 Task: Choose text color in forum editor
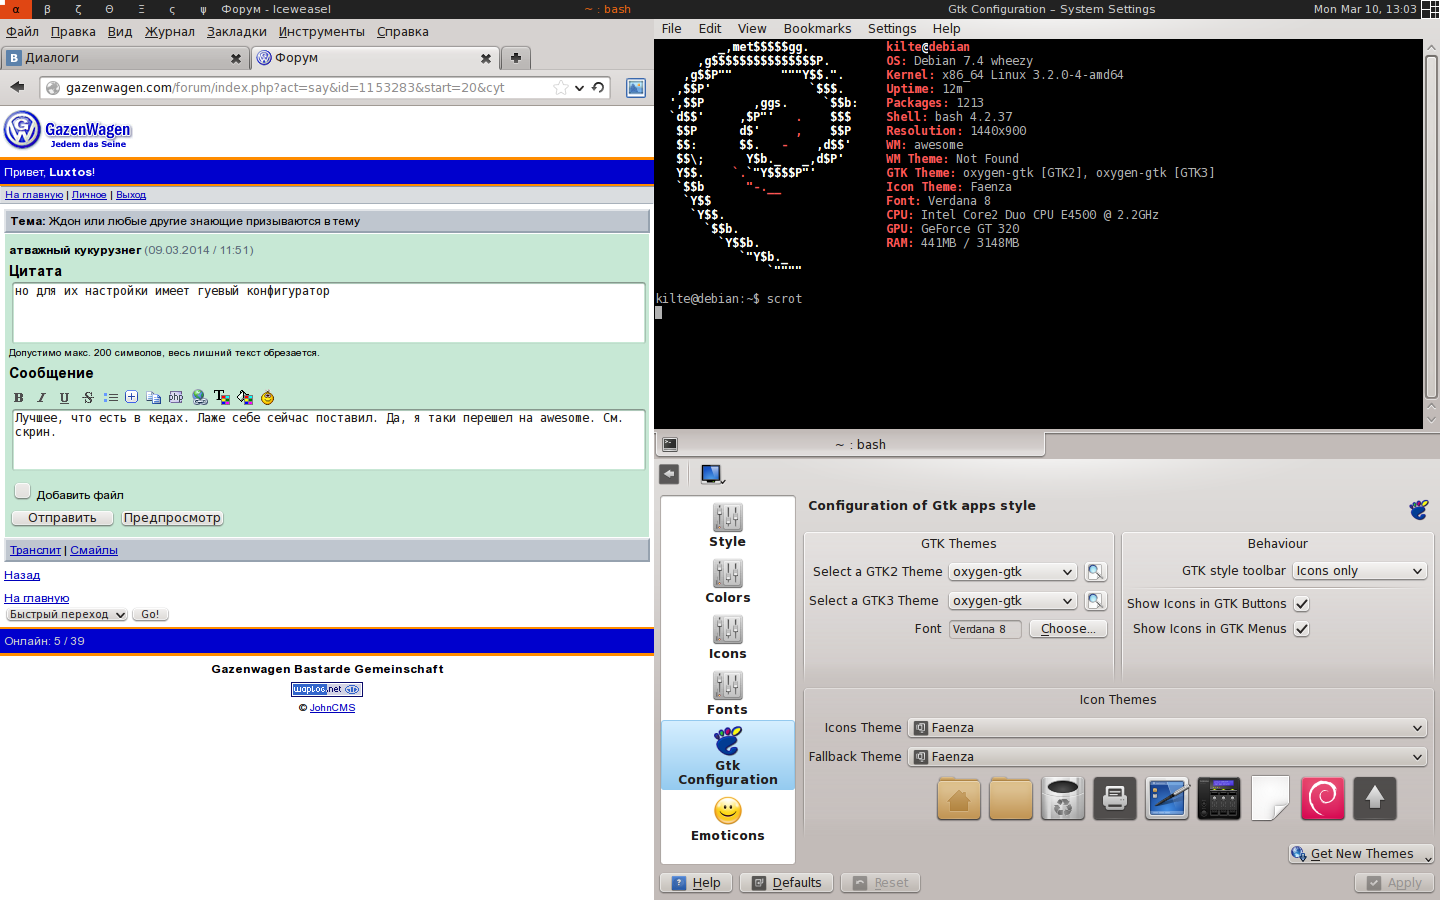click(x=222, y=397)
